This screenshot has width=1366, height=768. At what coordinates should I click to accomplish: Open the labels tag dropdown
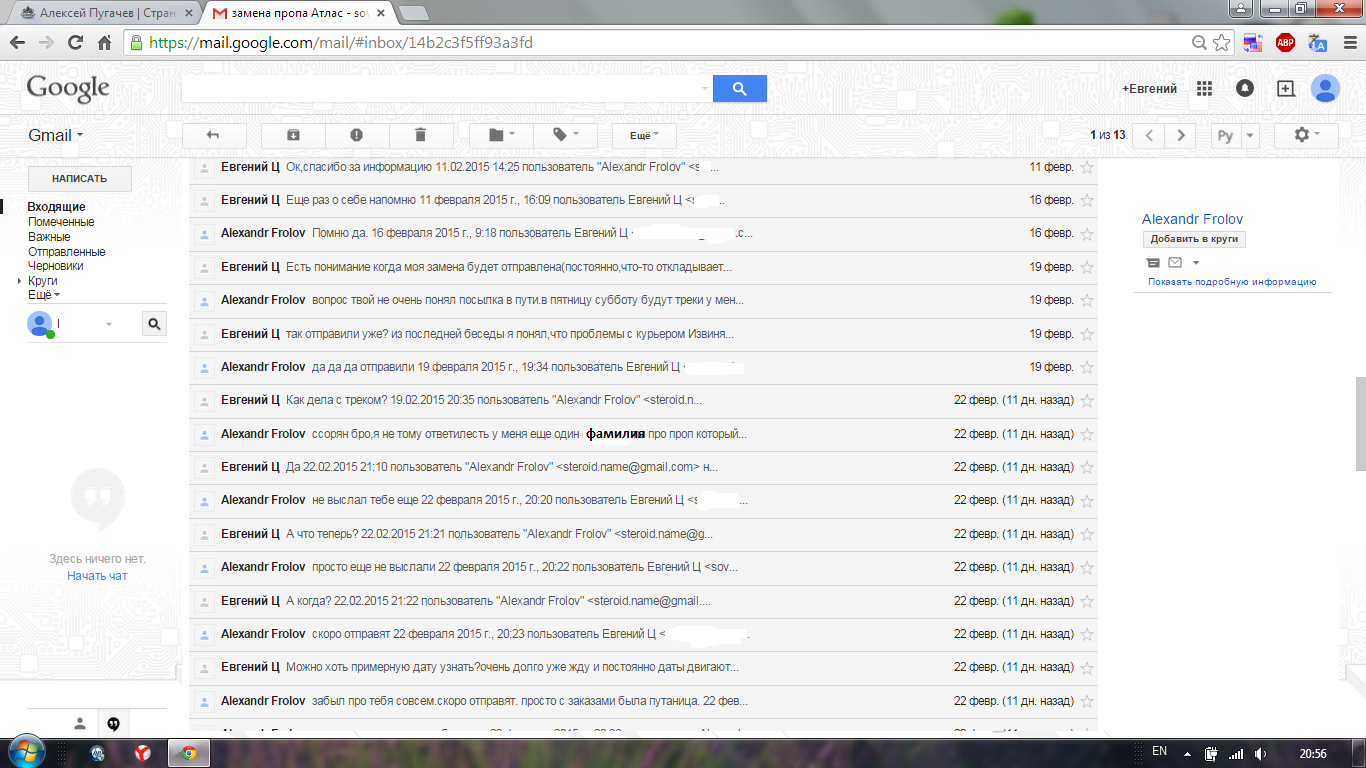point(564,135)
